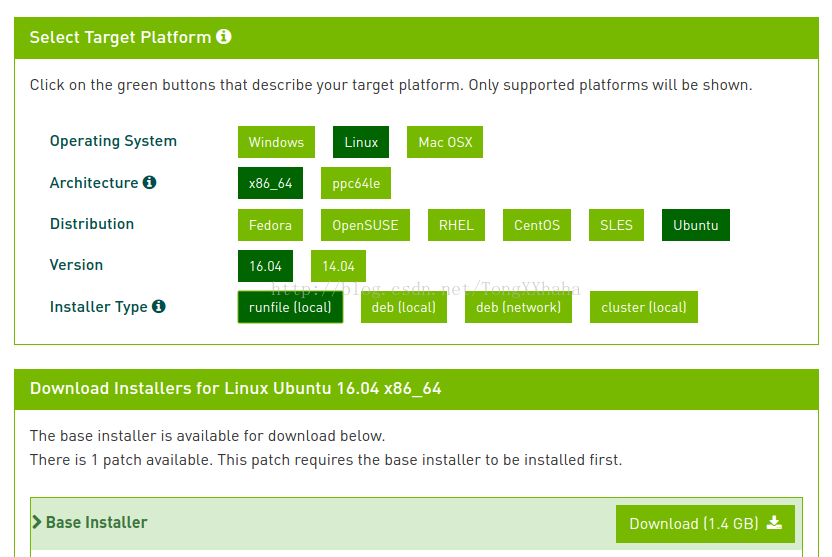The width and height of the screenshot is (832, 557).
Task: Click 'There is 1 patch available' line
Action: click(326, 460)
